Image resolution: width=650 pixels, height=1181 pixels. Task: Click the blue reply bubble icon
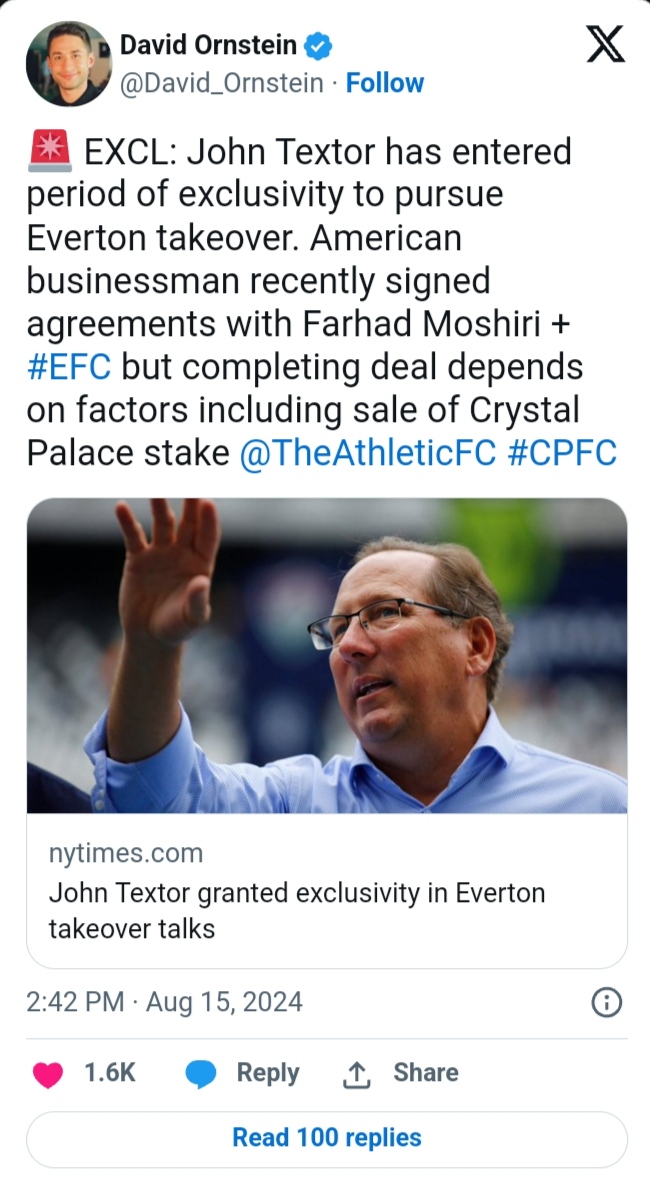coord(201,1074)
